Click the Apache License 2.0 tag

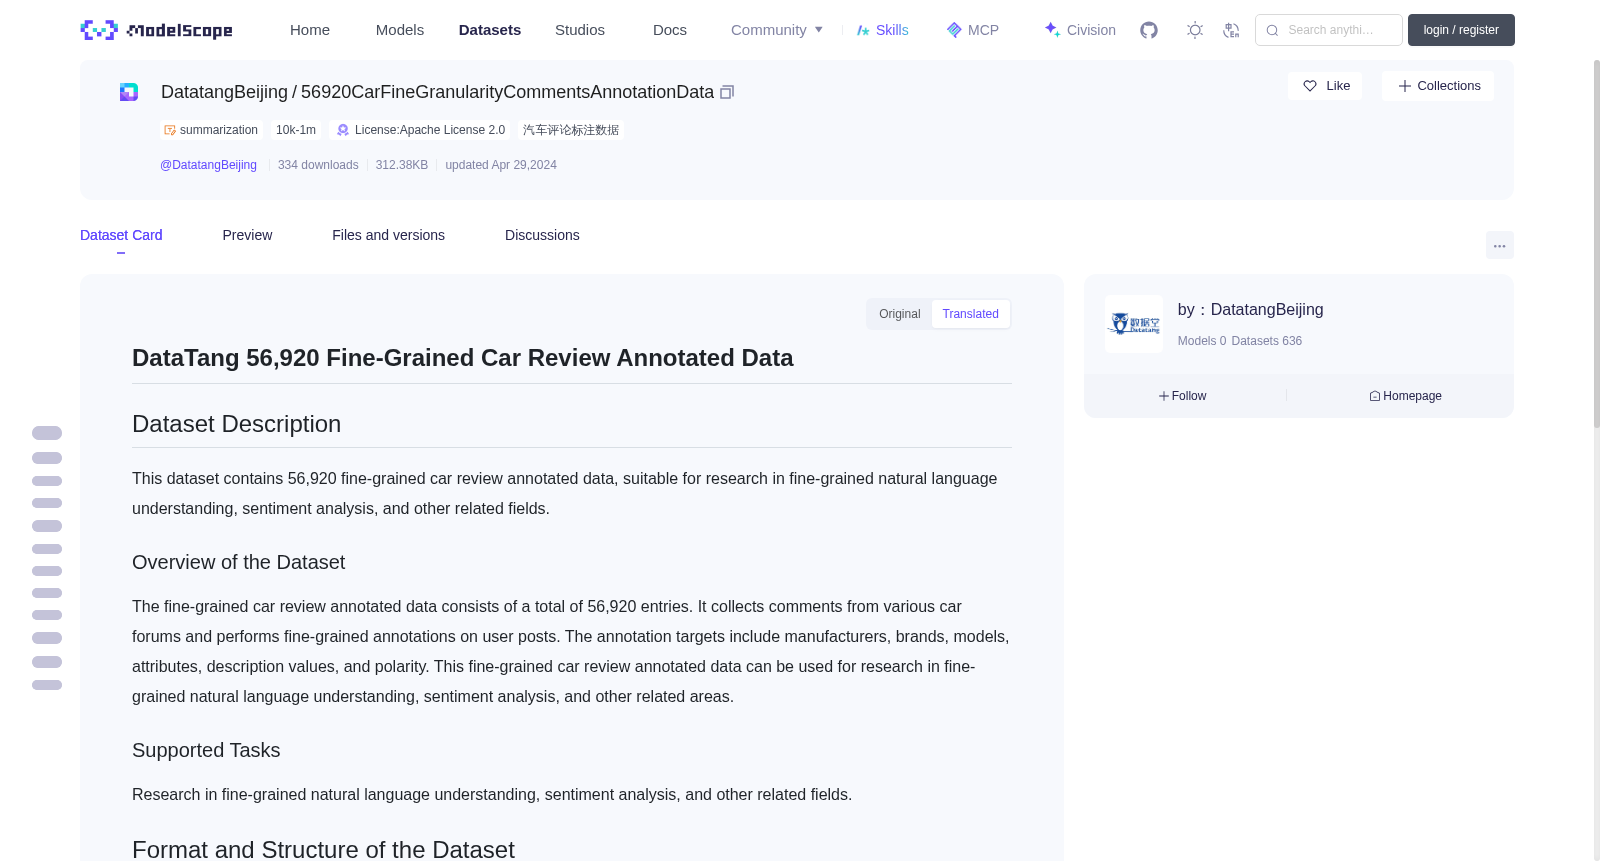(421, 130)
